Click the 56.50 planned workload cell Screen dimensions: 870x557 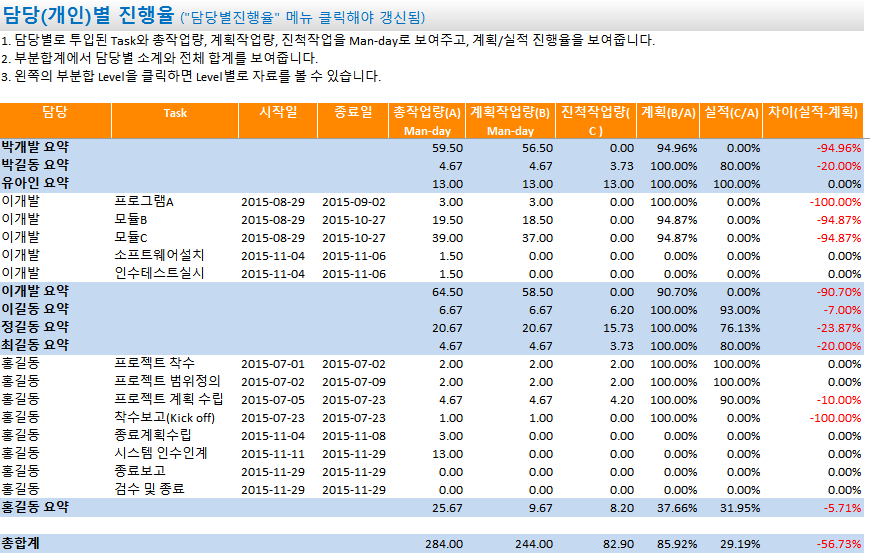coord(537,149)
